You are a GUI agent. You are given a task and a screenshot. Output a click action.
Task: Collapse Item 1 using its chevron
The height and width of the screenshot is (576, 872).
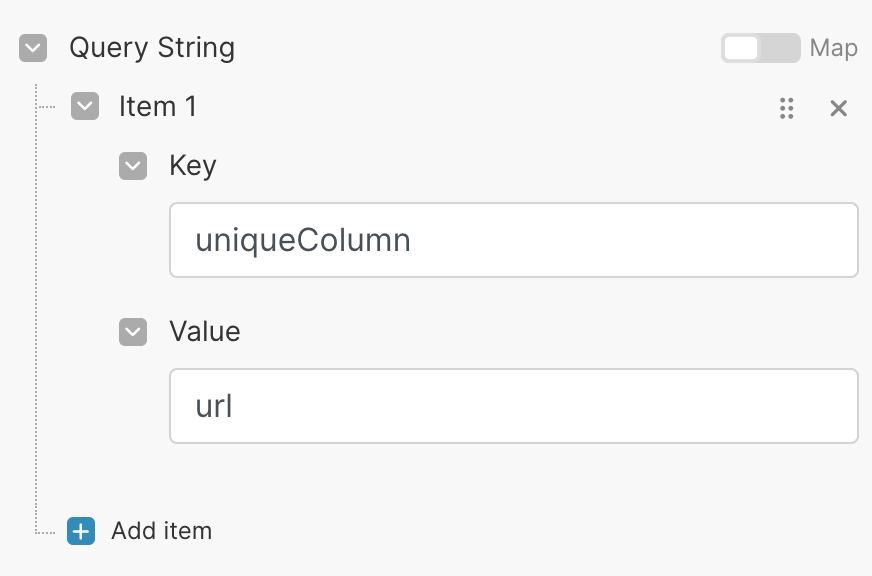85,107
